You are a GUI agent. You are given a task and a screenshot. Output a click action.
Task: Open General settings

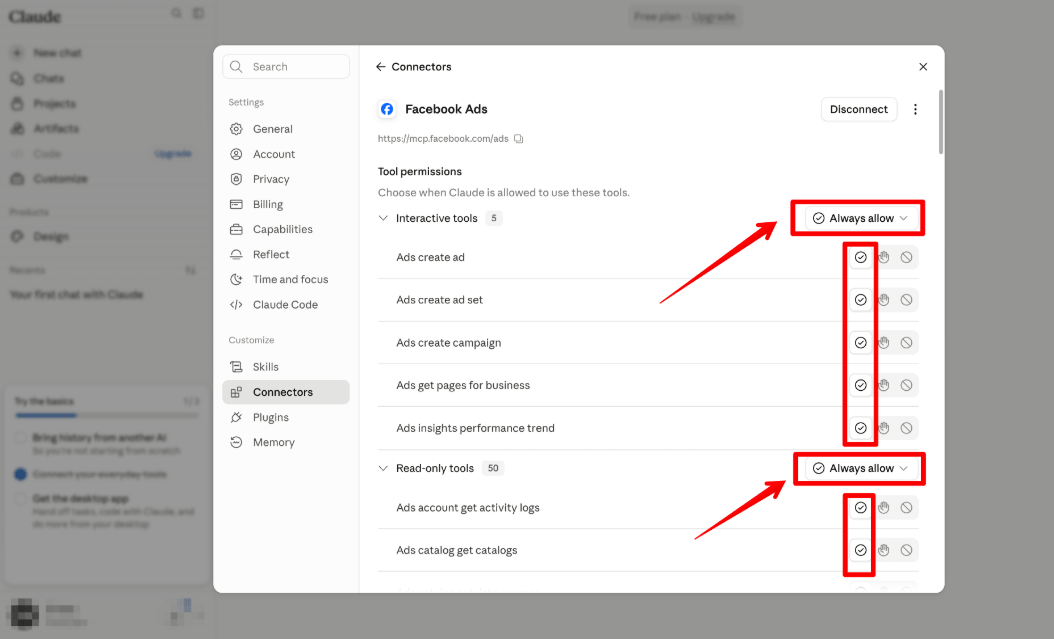(286, 129)
